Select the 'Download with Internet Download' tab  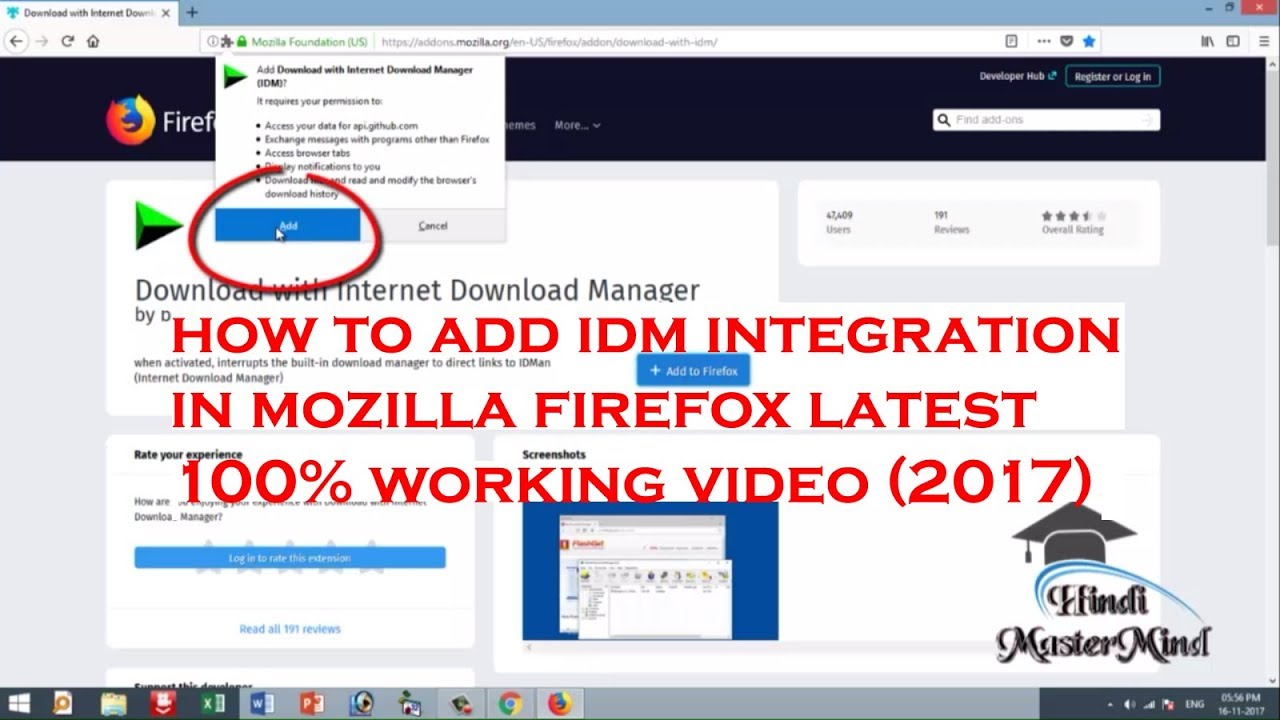click(89, 13)
